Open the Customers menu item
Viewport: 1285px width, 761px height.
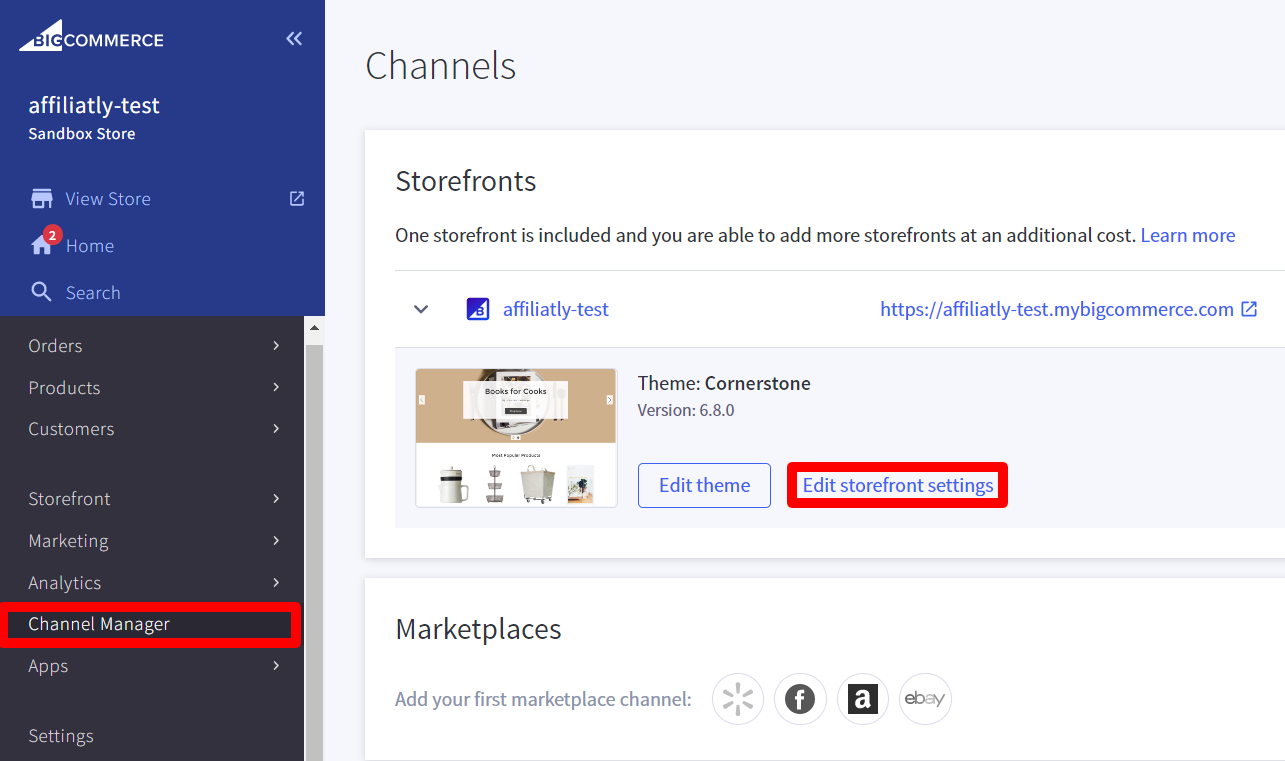pyautogui.click(x=152, y=429)
